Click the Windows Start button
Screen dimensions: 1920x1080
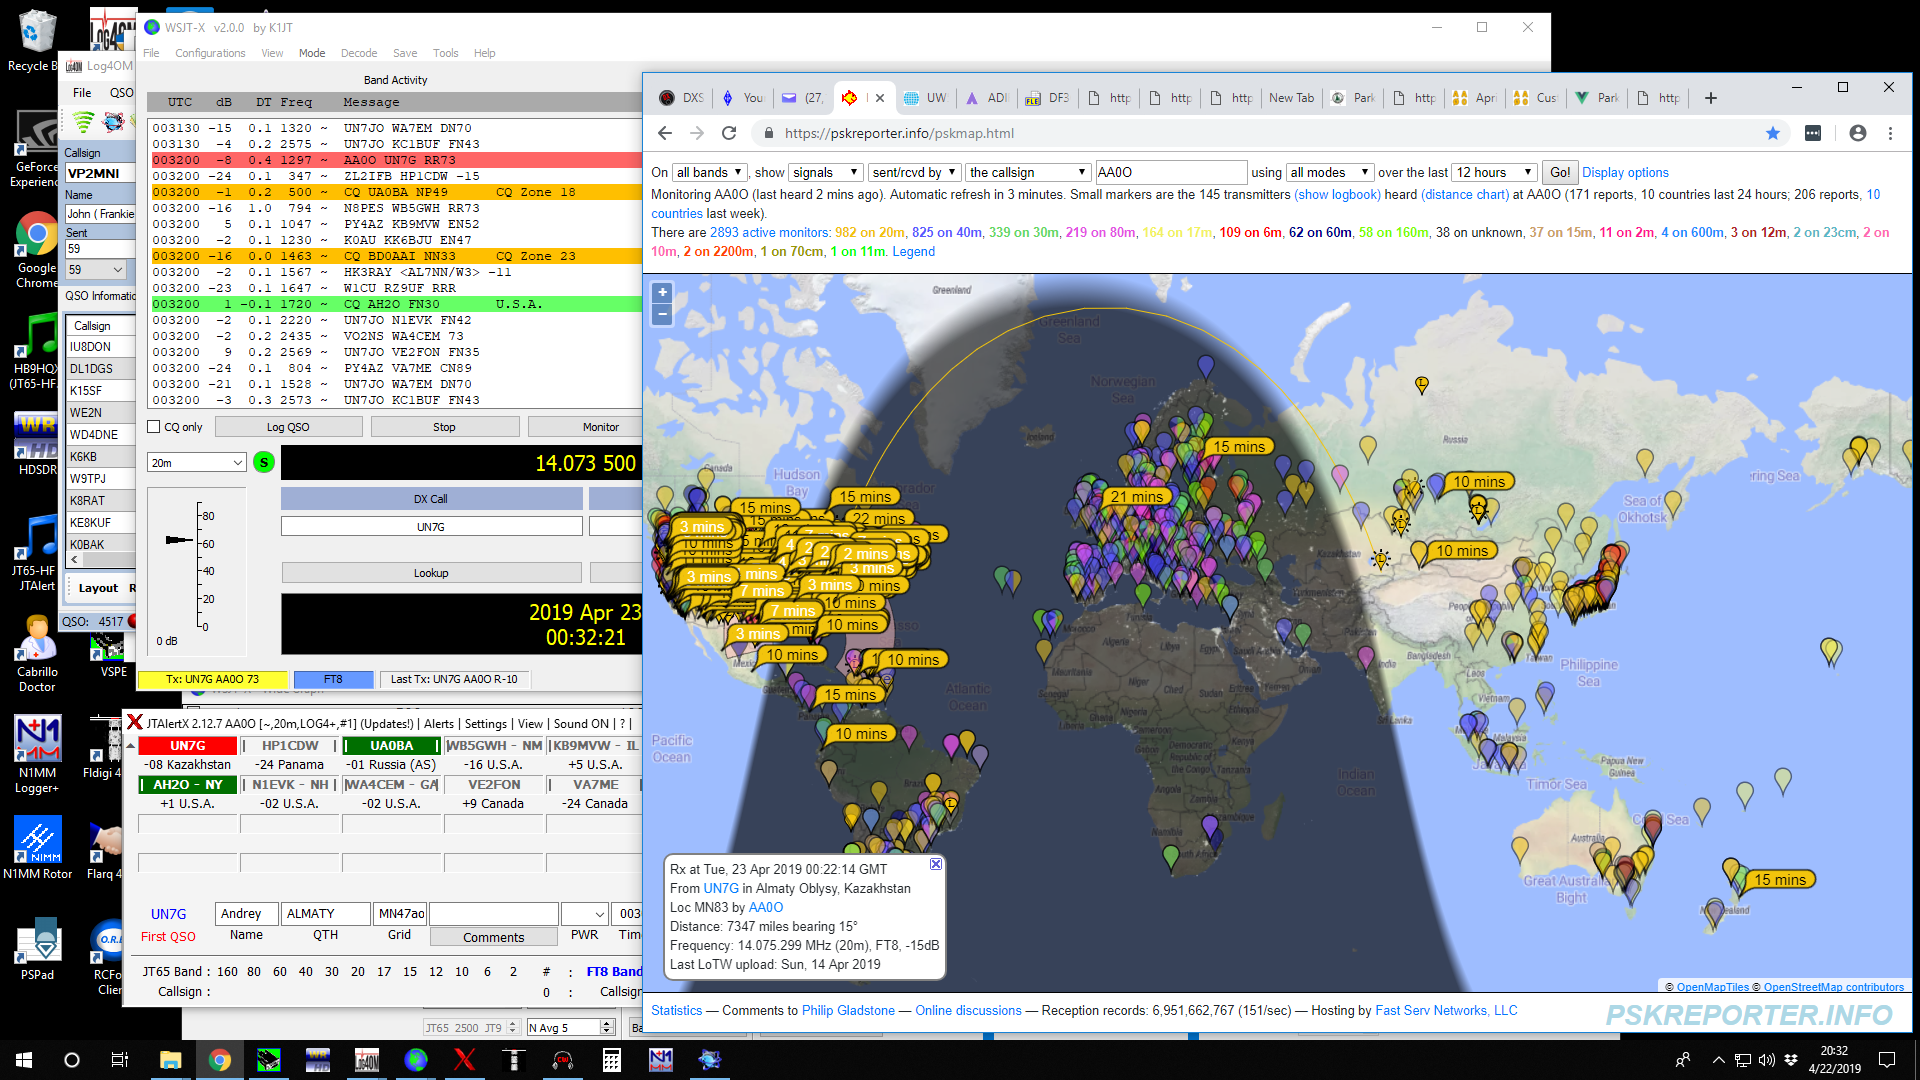click(24, 1060)
